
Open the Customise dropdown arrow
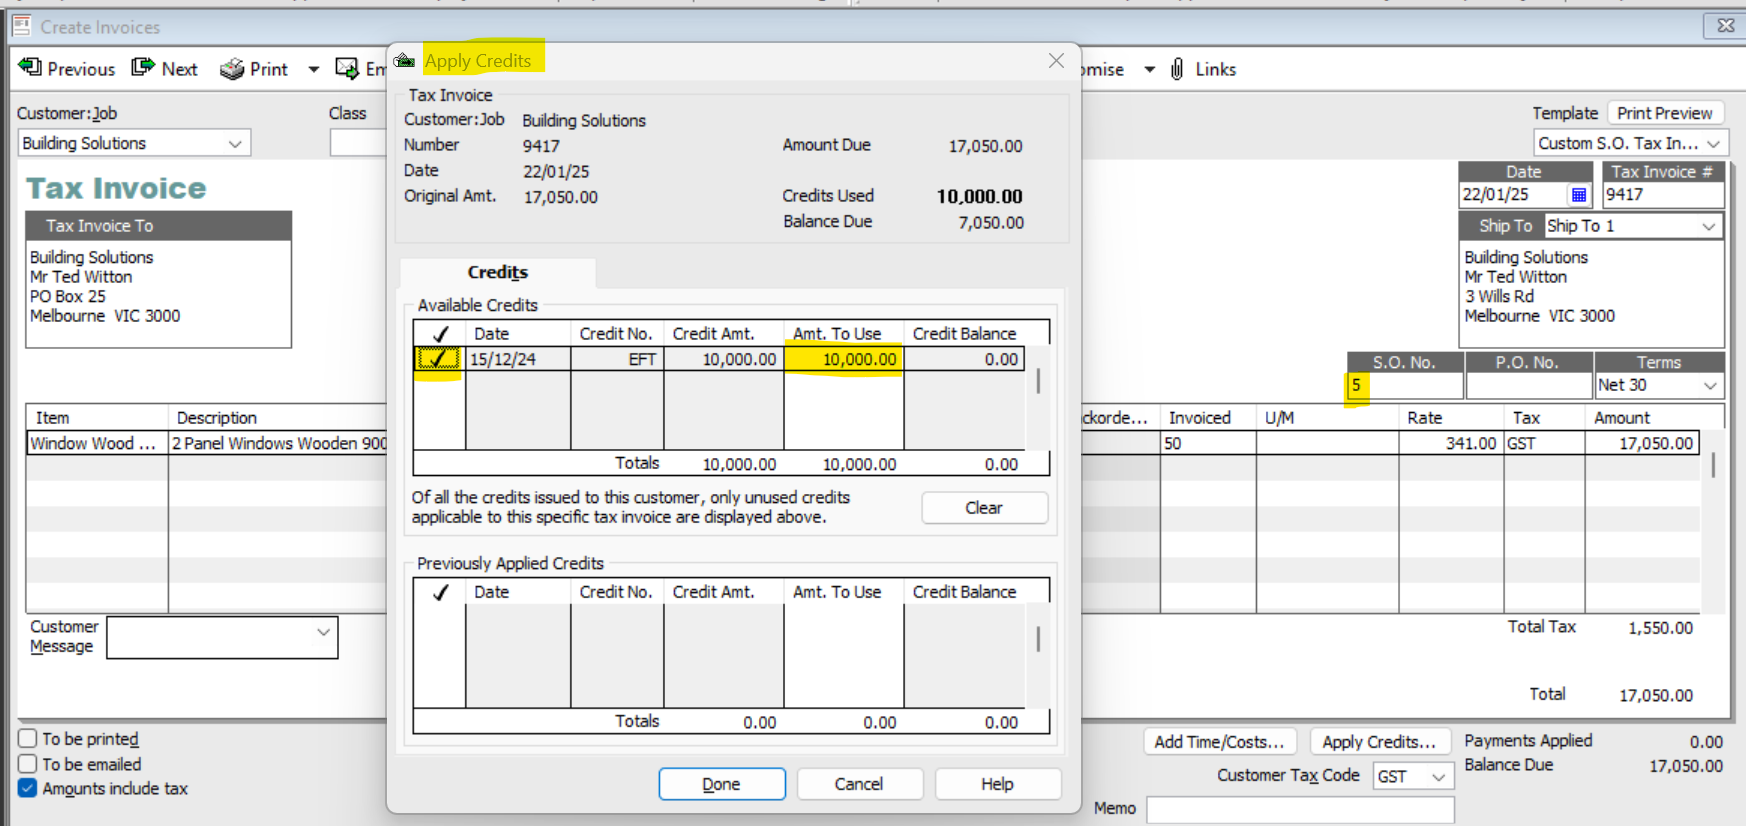point(1150,69)
